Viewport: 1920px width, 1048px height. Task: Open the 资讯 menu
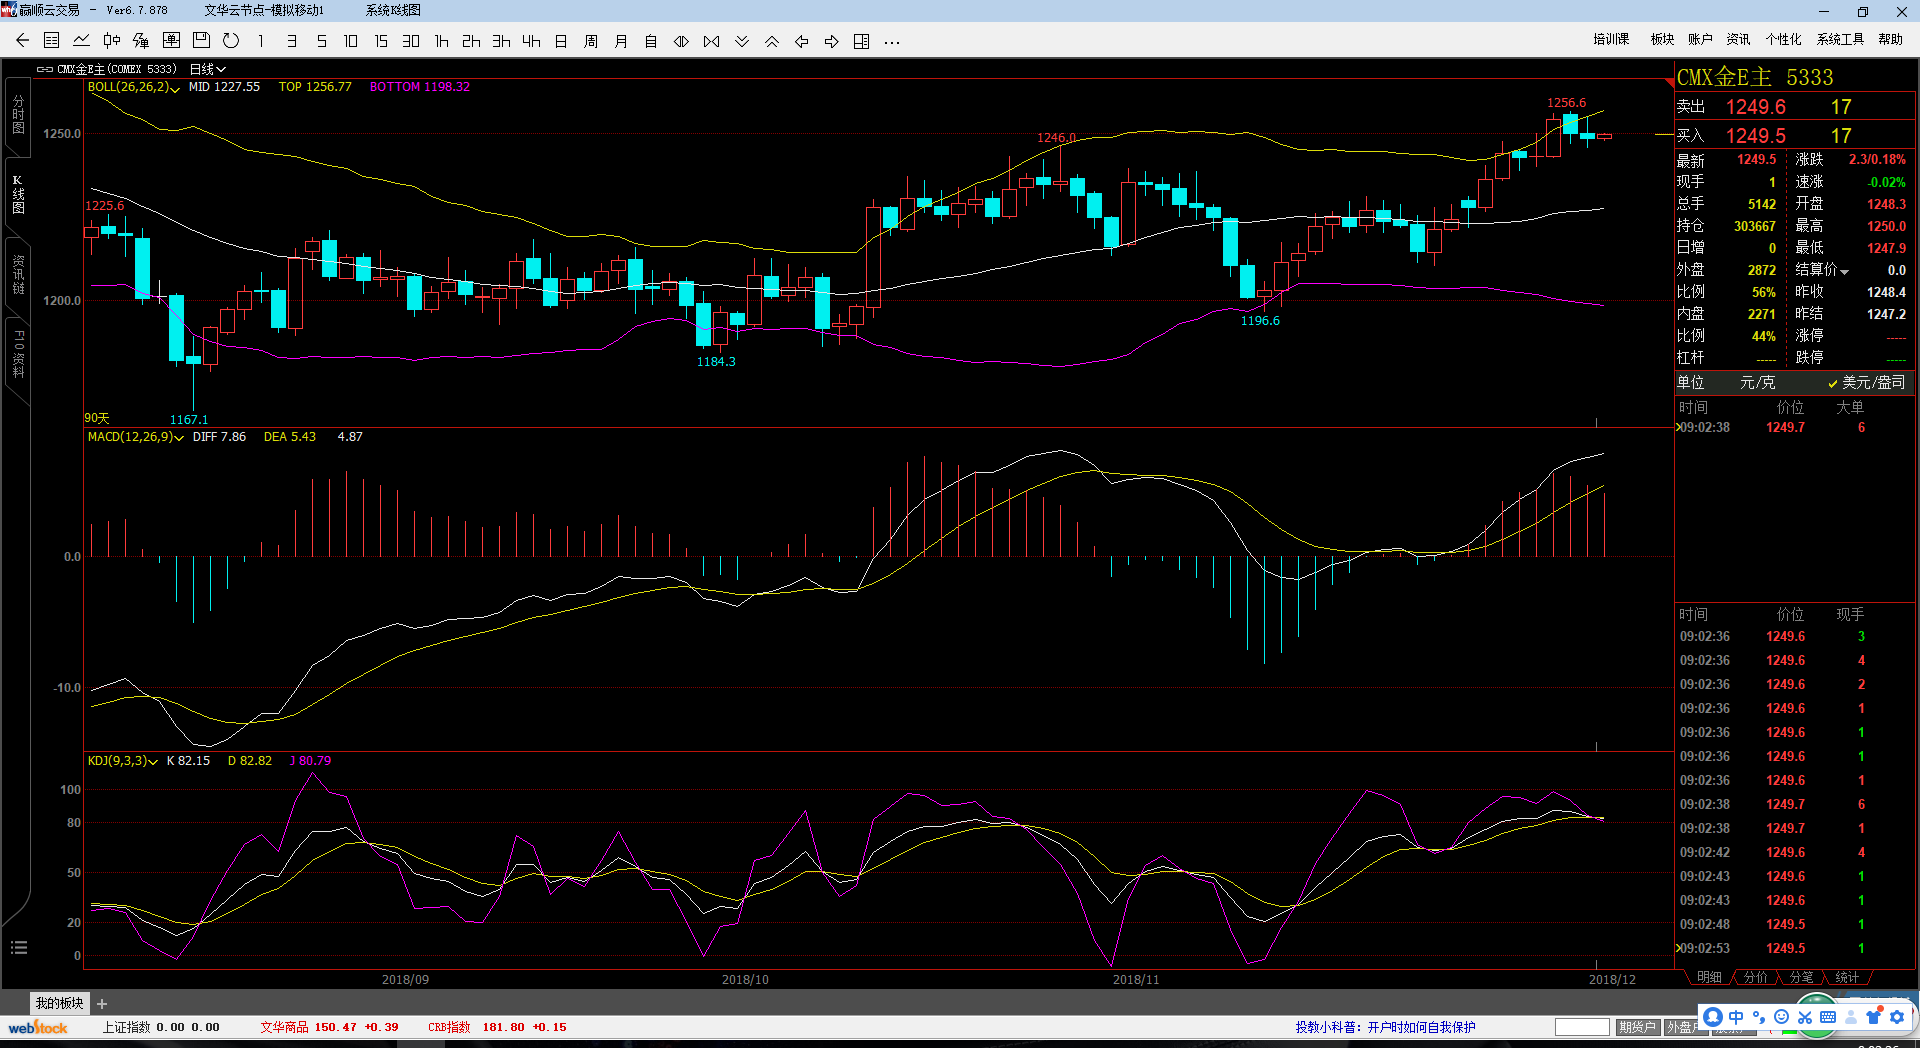click(1738, 39)
